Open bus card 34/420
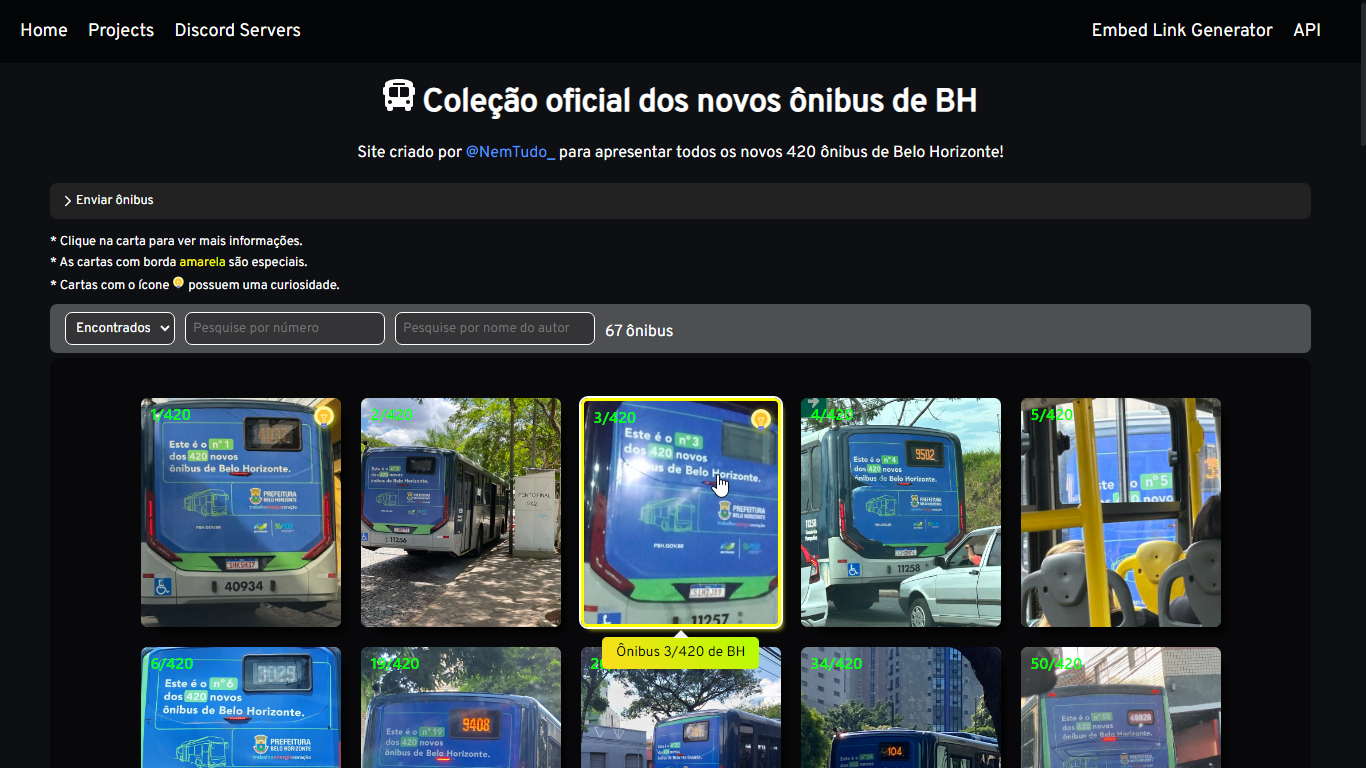Image resolution: width=1366 pixels, height=768 pixels. coord(901,708)
